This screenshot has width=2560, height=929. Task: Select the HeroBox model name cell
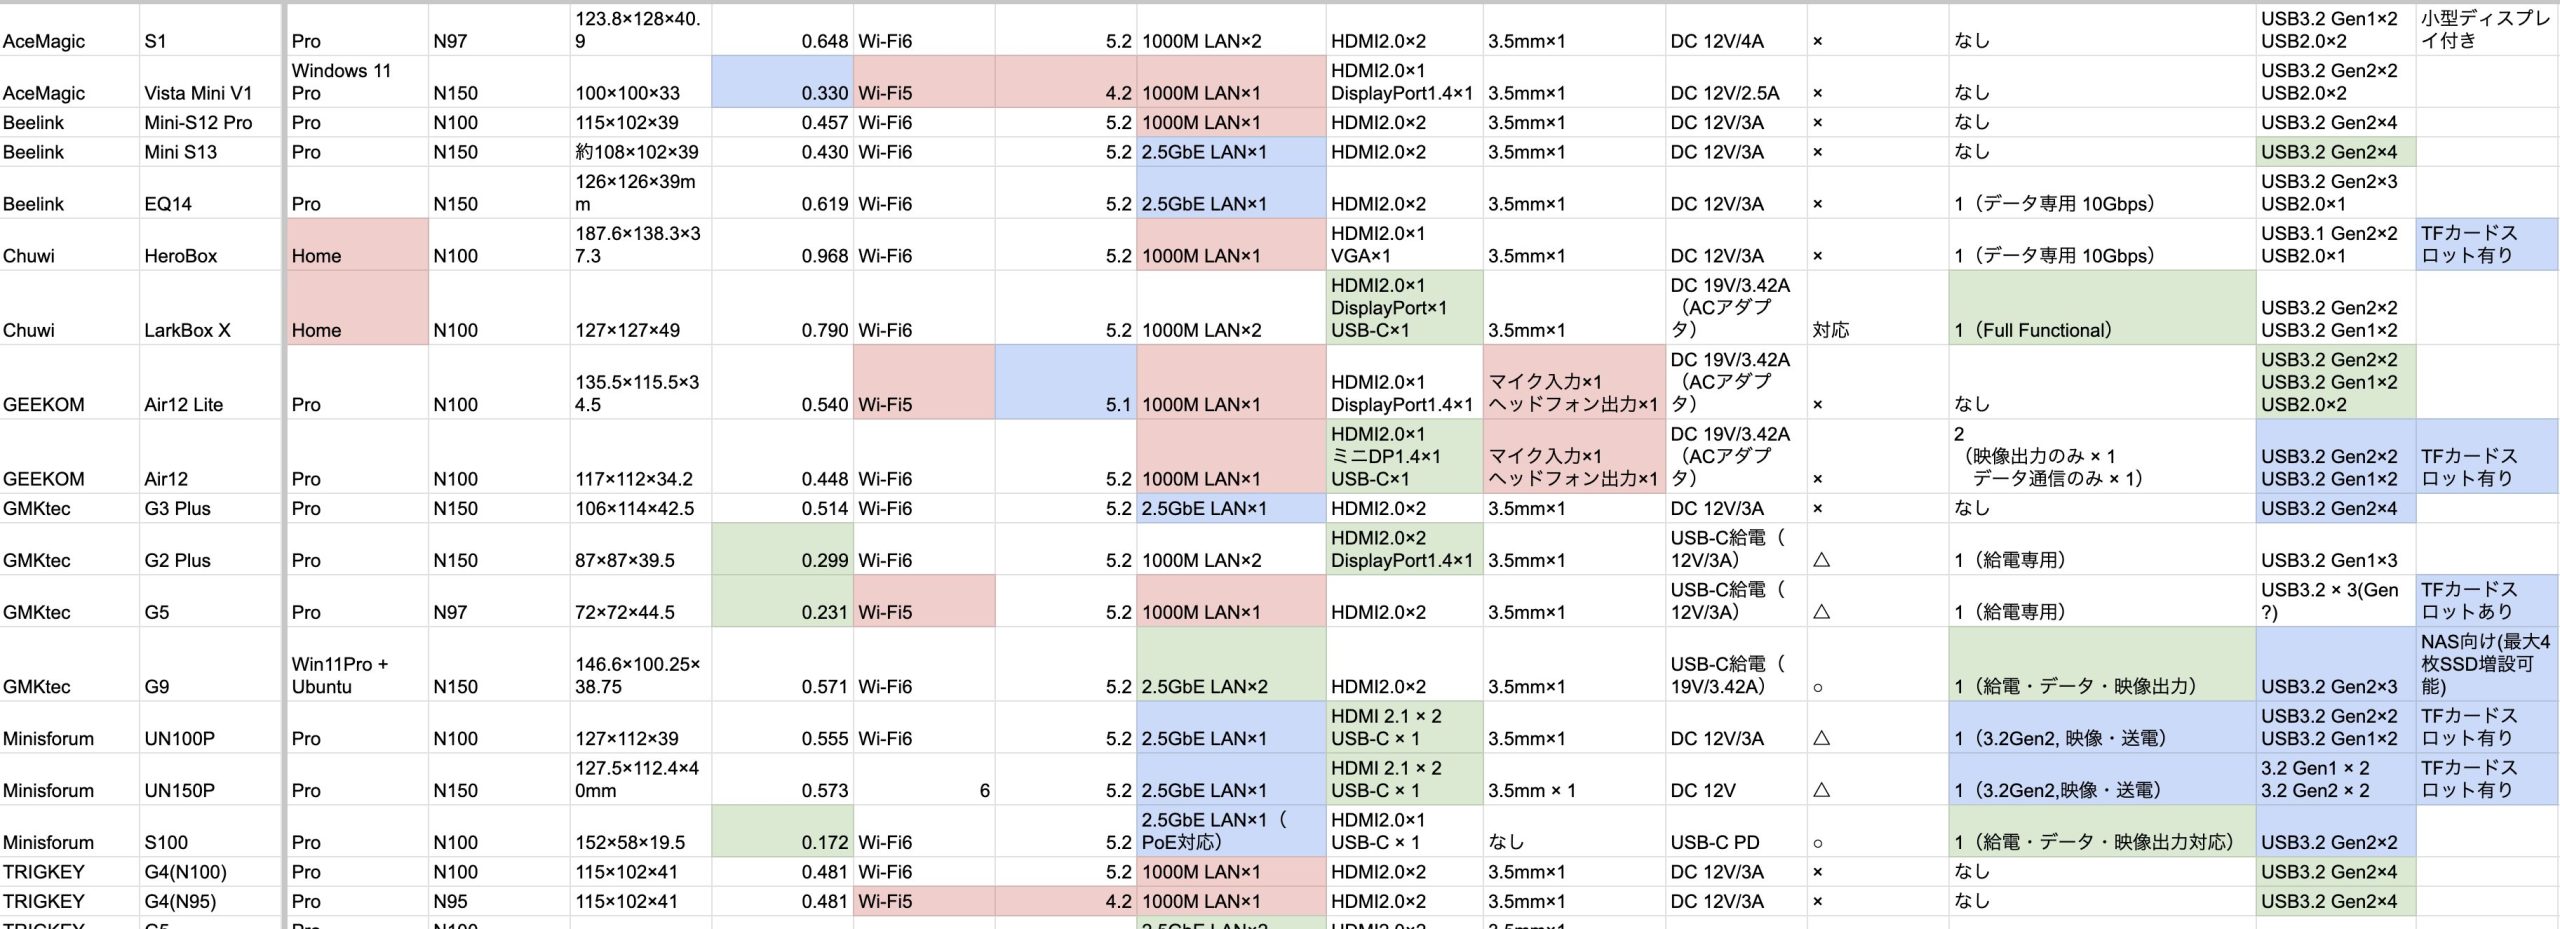pyautogui.click(x=181, y=255)
